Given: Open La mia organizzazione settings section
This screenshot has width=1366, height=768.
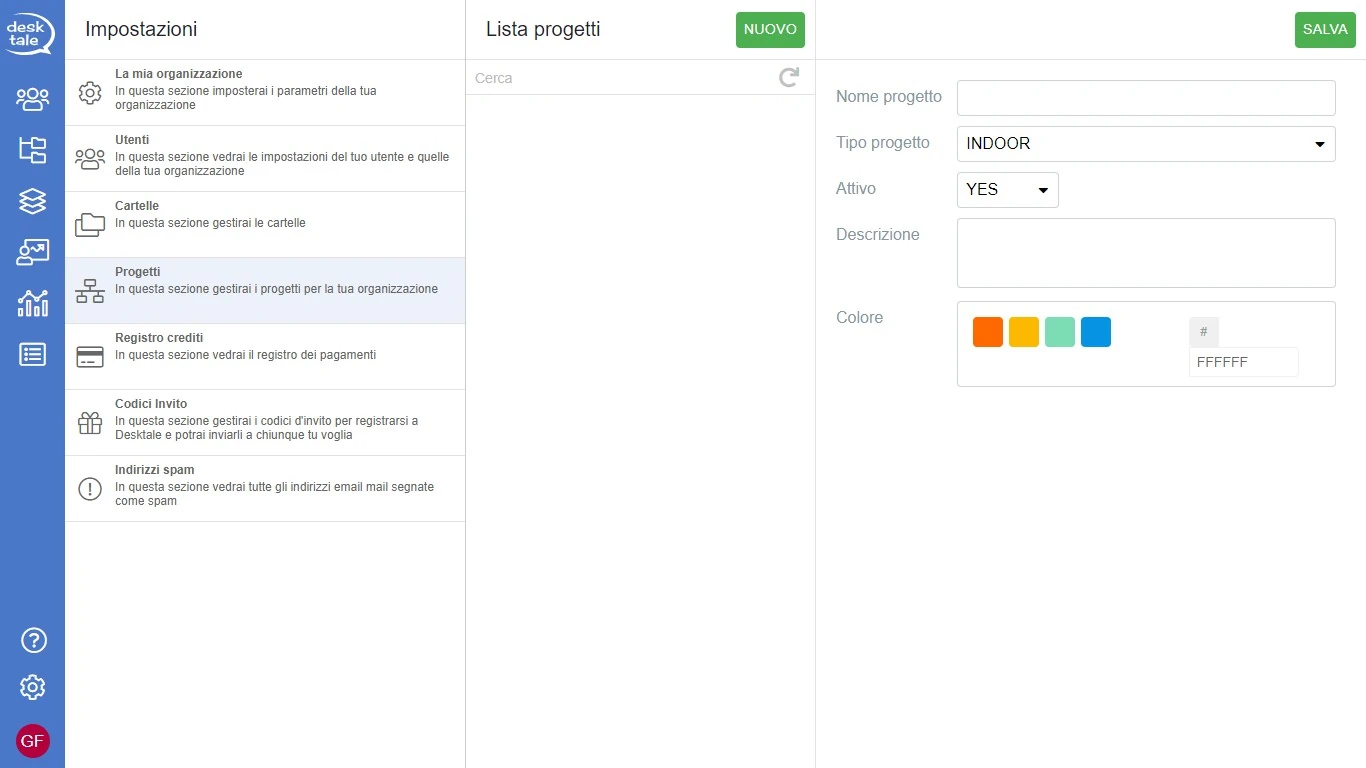Looking at the screenshot, I should (x=265, y=93).
